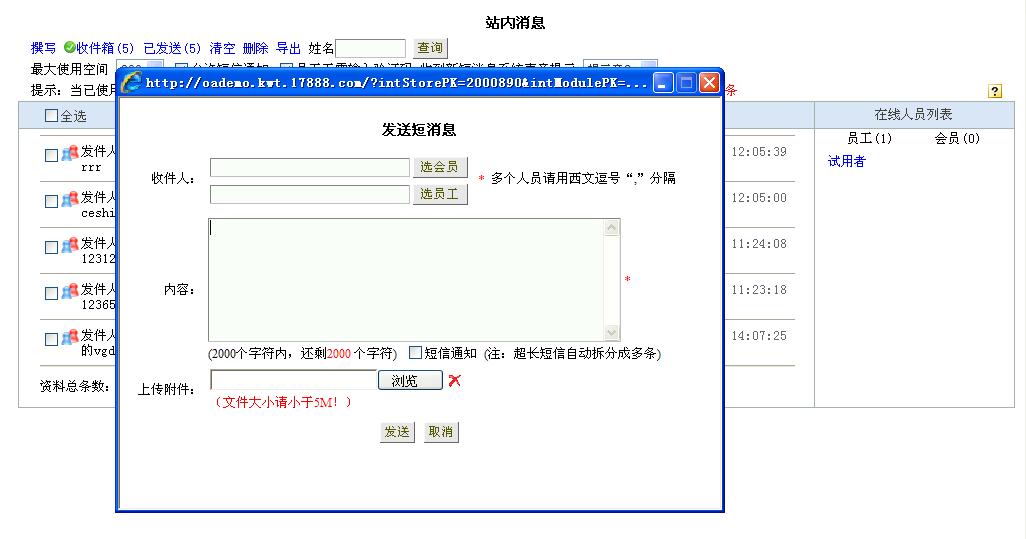Enable the 短信通知 checkbox
This screenshot has height=539, width=1026.
(x=415, y=353)
